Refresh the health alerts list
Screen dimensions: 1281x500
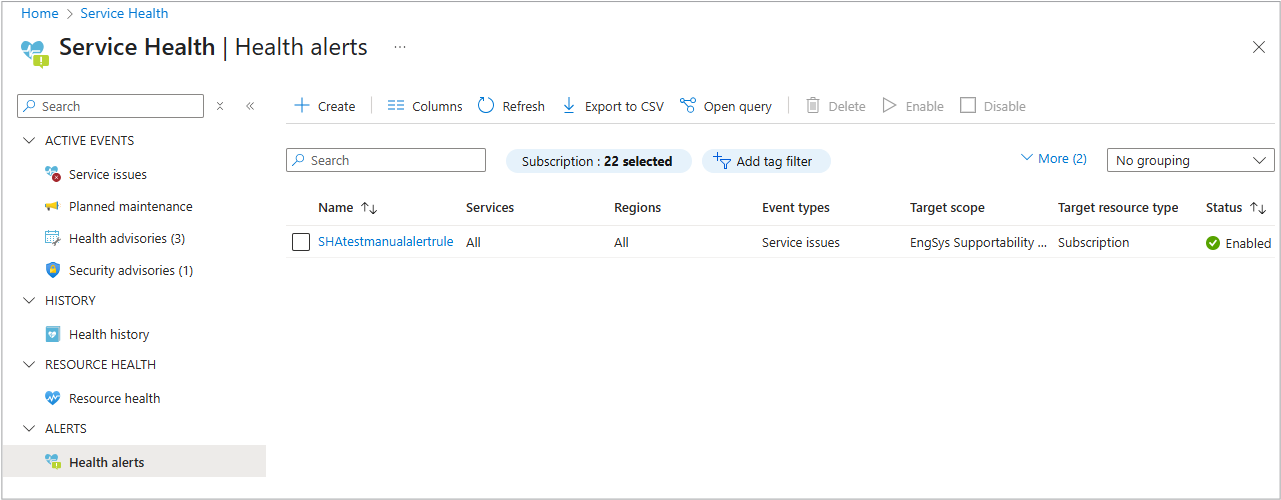tap(511, 106)
